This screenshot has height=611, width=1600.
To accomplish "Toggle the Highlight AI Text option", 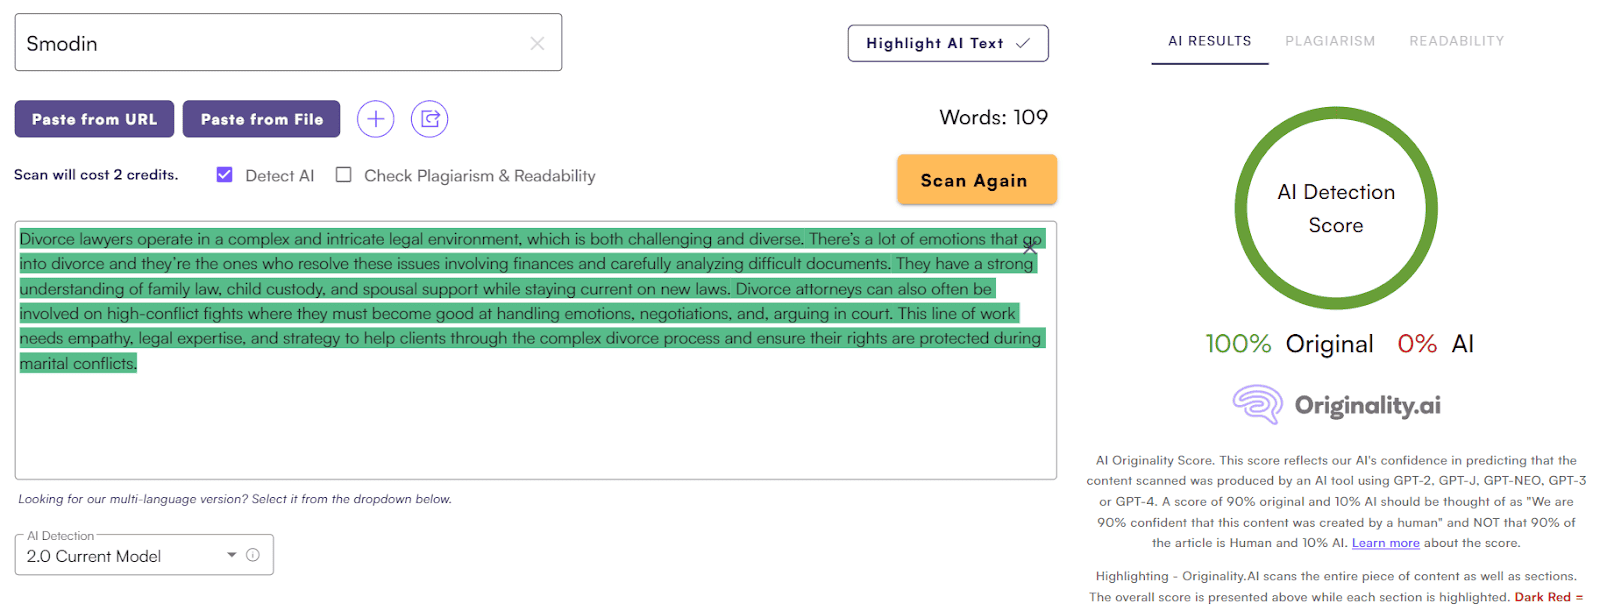I will click(x=947, y=43).
